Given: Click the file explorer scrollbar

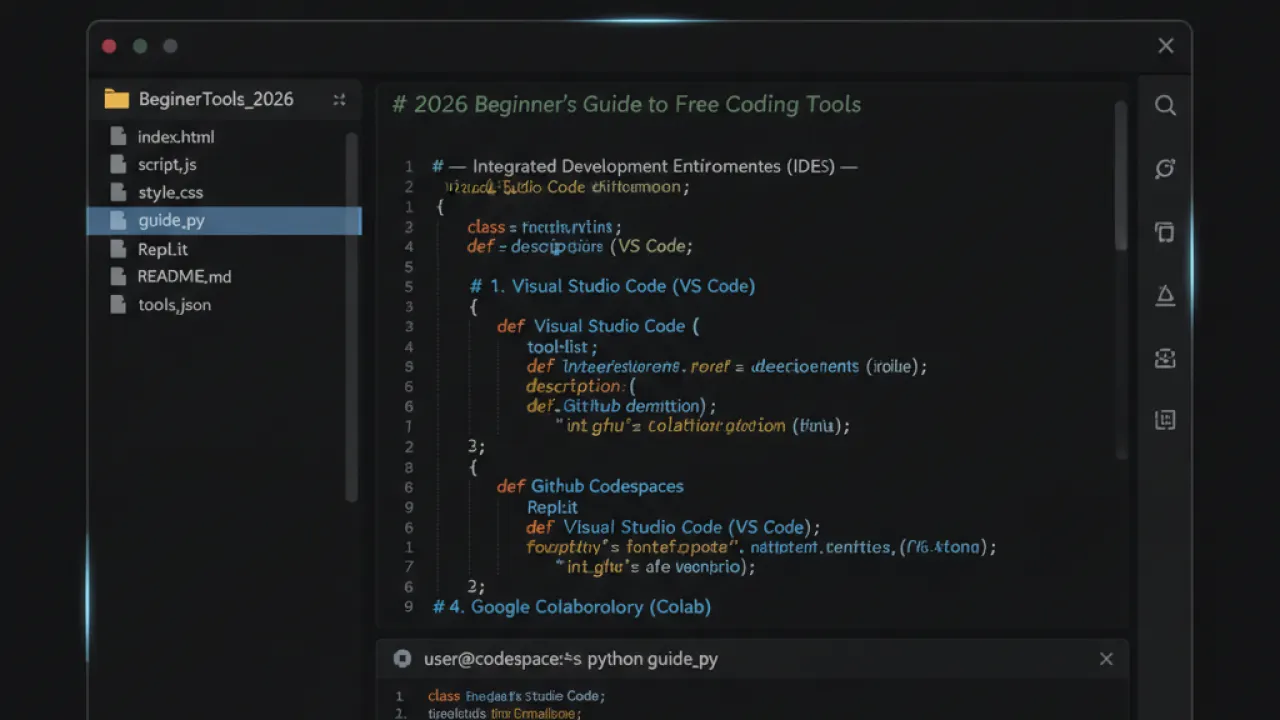Looking at the screenshot, I should (x=351, y=316).
